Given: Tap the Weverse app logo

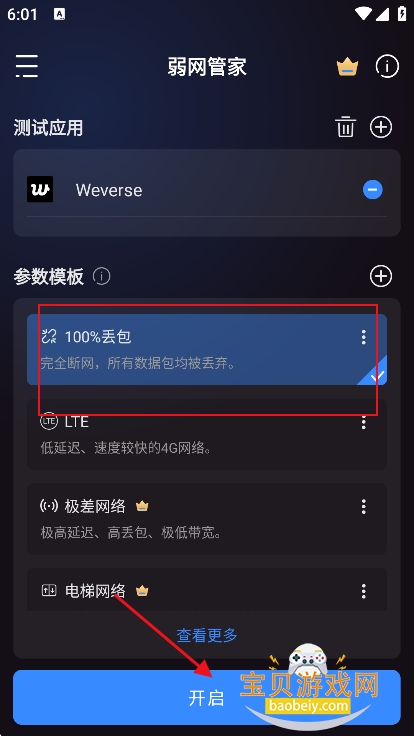Looking at the screenshot, I should point(40,190).
